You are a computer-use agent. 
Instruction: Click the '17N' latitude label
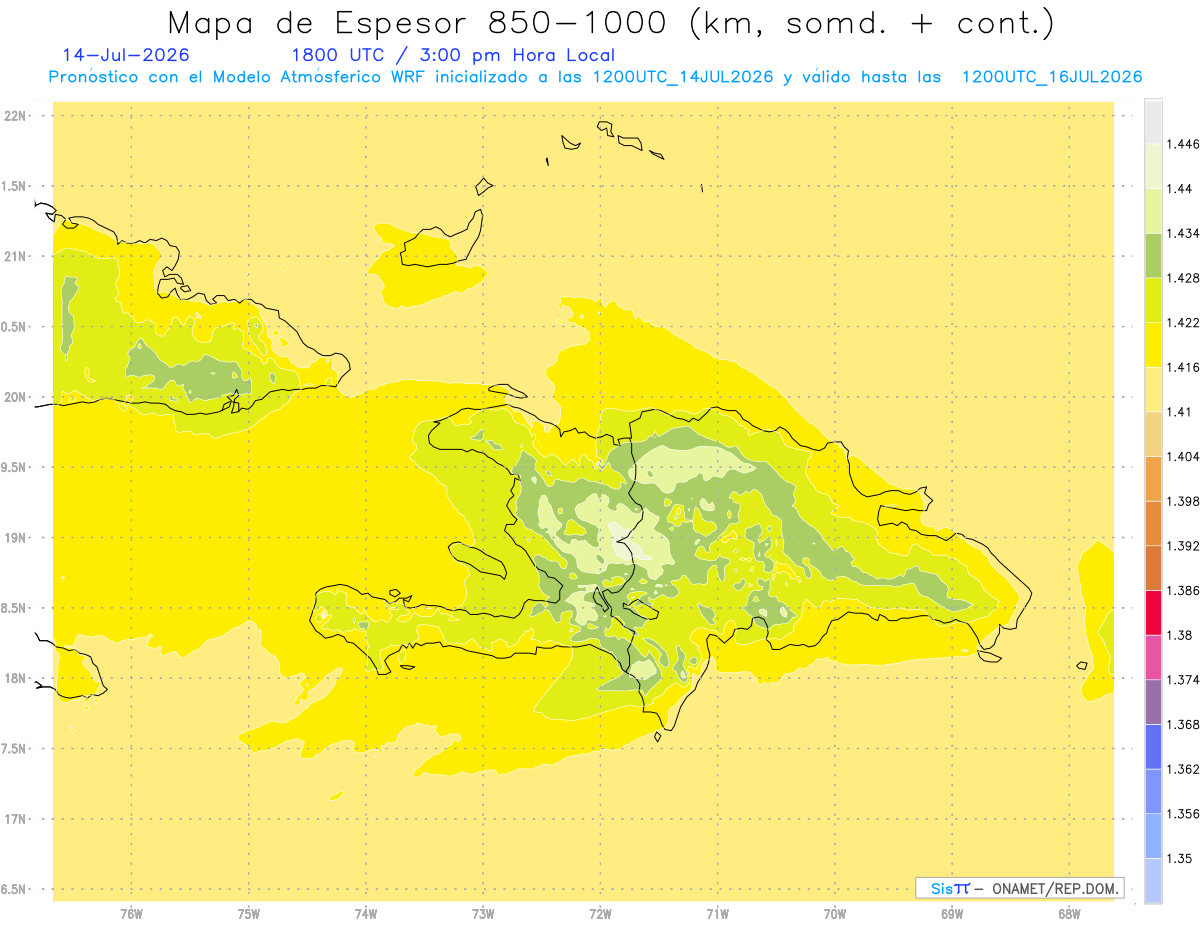point(16,819)
